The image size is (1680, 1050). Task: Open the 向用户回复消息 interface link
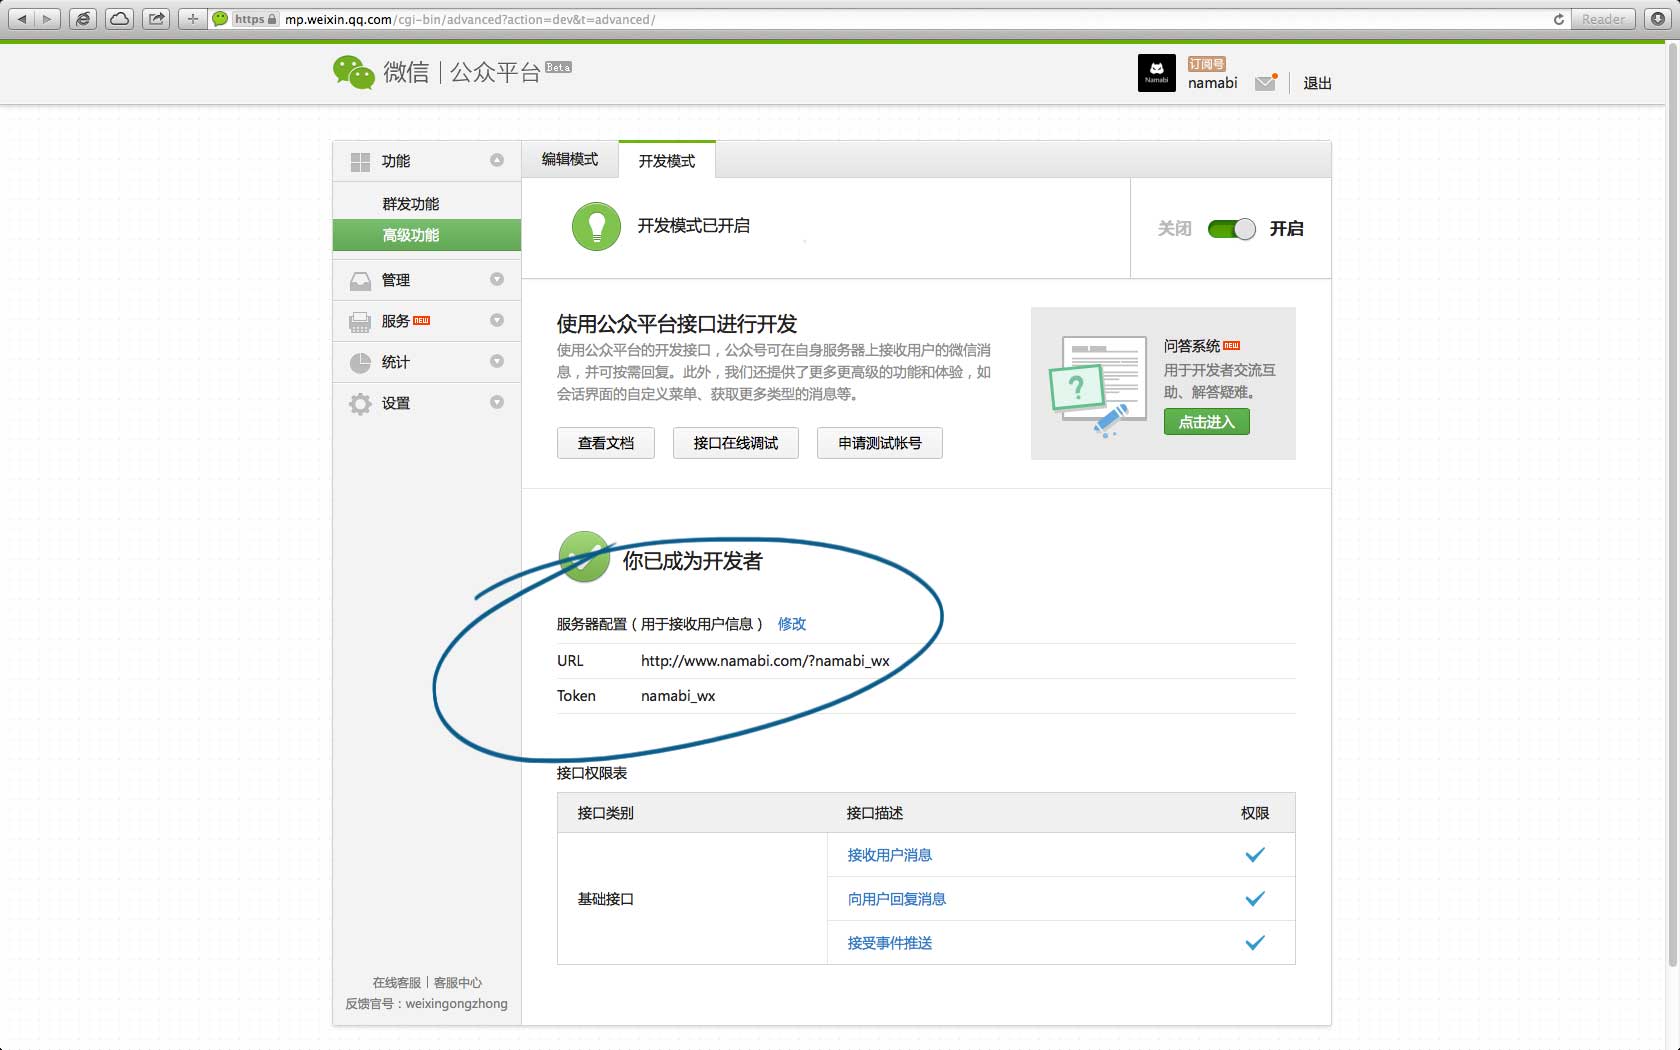click(897, 899)
